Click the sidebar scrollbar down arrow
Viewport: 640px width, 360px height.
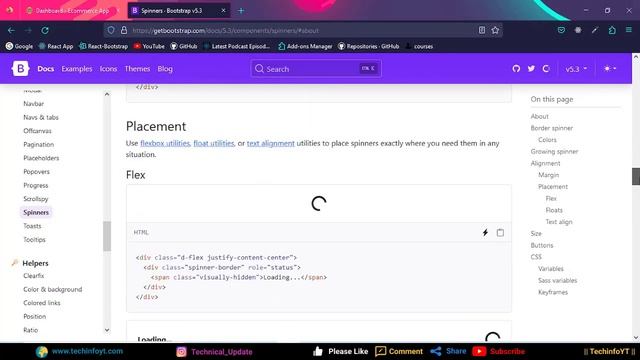coord(107,330)
